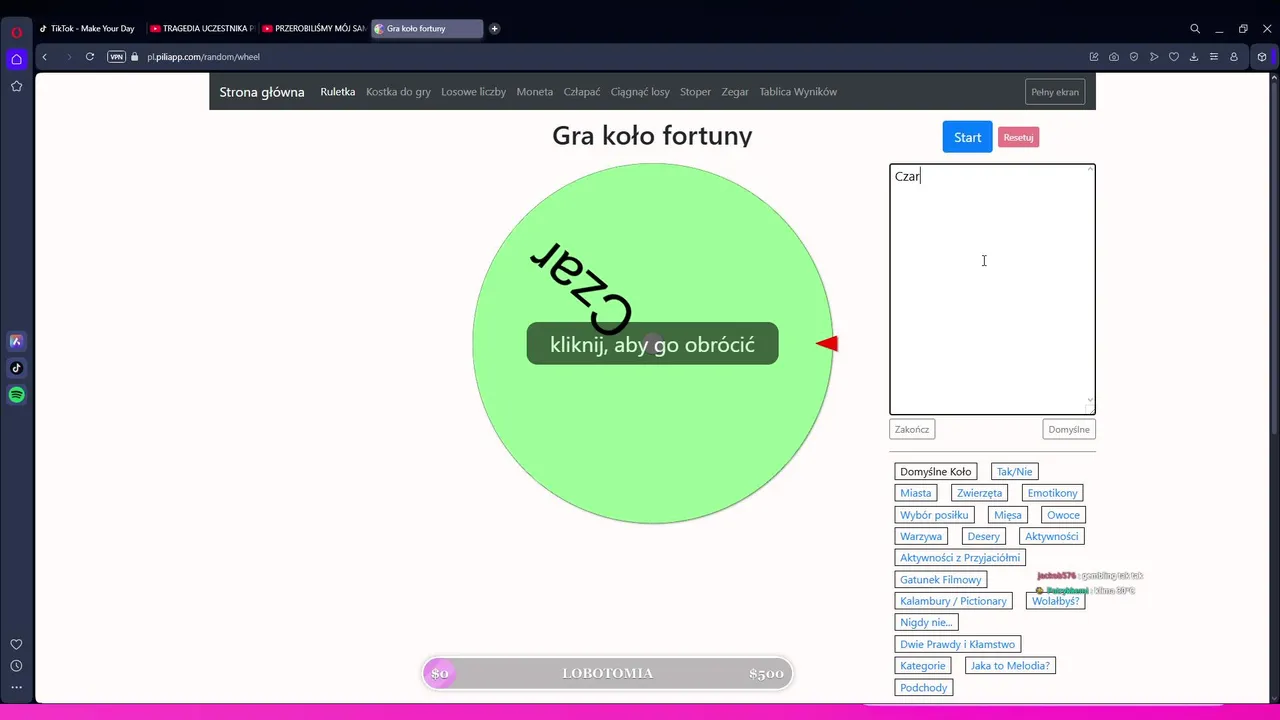The image size is (1280, 720).
Task: Start the wheel with the blue Start button
Action: (967, 137)
